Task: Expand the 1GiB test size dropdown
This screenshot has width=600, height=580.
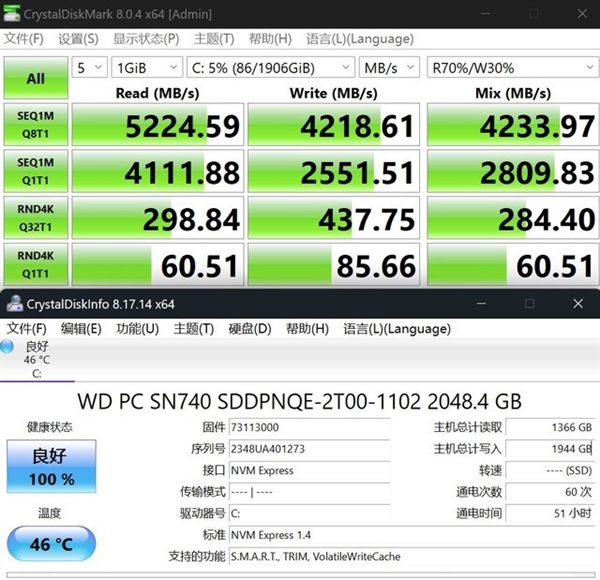Action: [146, 68]
